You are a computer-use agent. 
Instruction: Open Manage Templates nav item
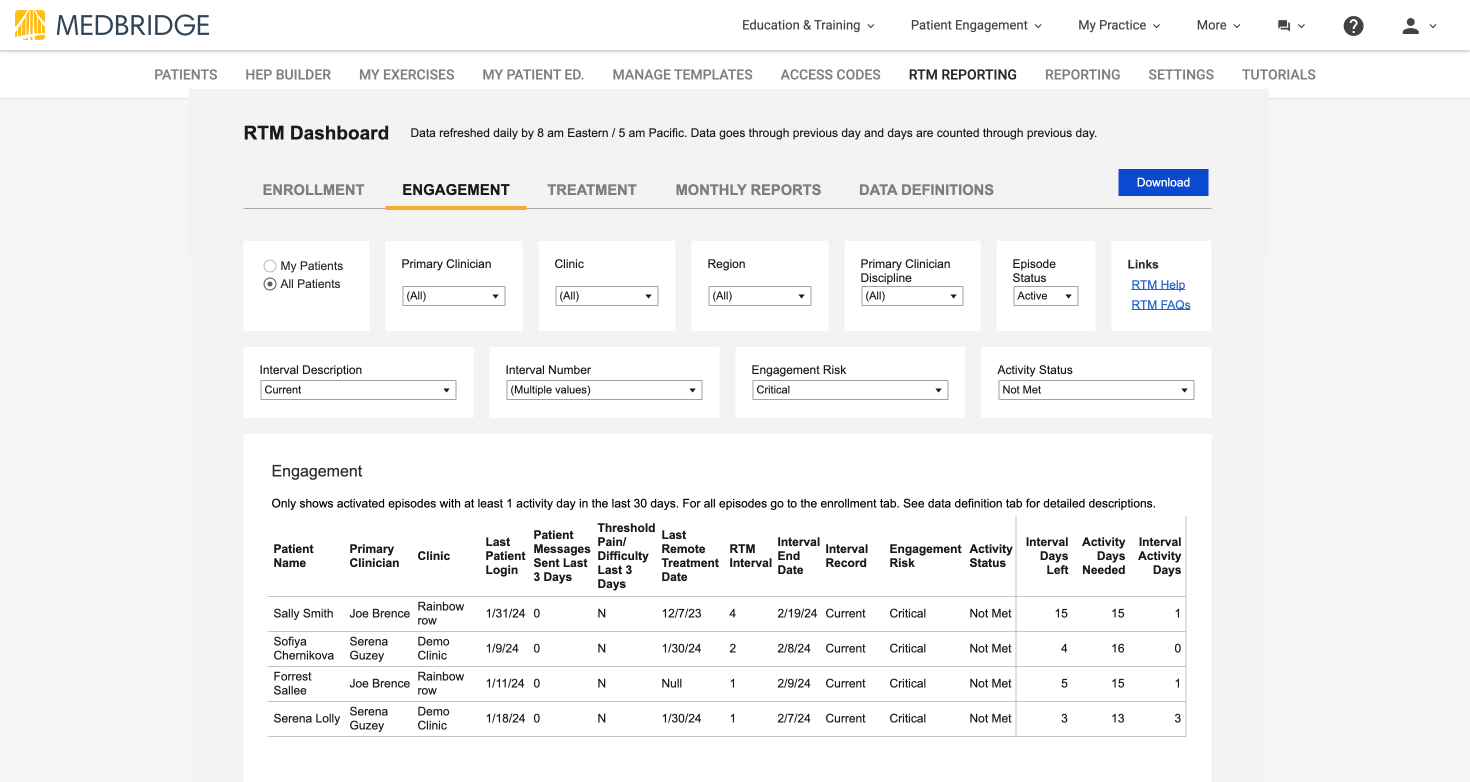[x=683, y=75]
